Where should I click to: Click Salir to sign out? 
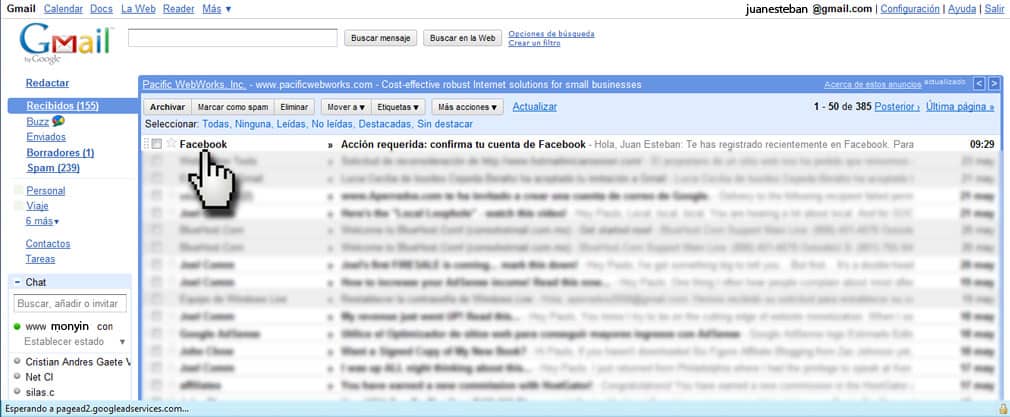992,9
